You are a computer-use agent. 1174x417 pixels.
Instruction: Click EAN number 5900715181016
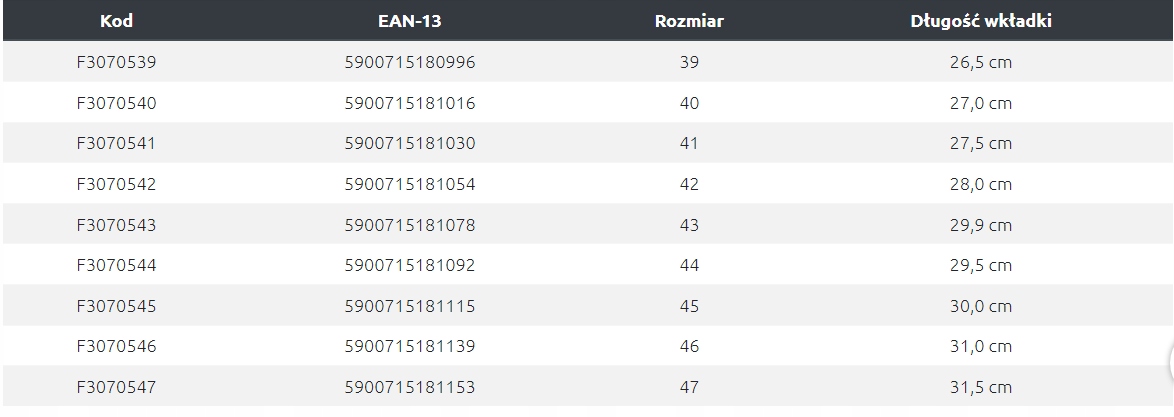pyautogui.click(x=410, y=103)
